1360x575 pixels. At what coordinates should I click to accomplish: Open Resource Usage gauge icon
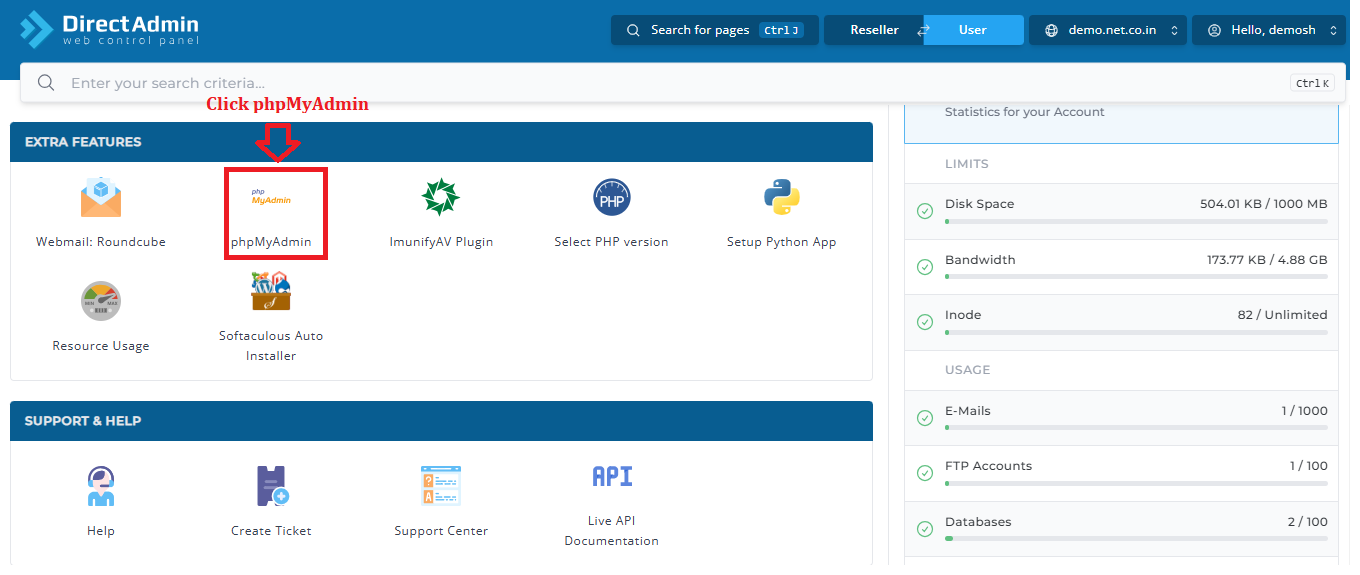click(x=101, y=301)
